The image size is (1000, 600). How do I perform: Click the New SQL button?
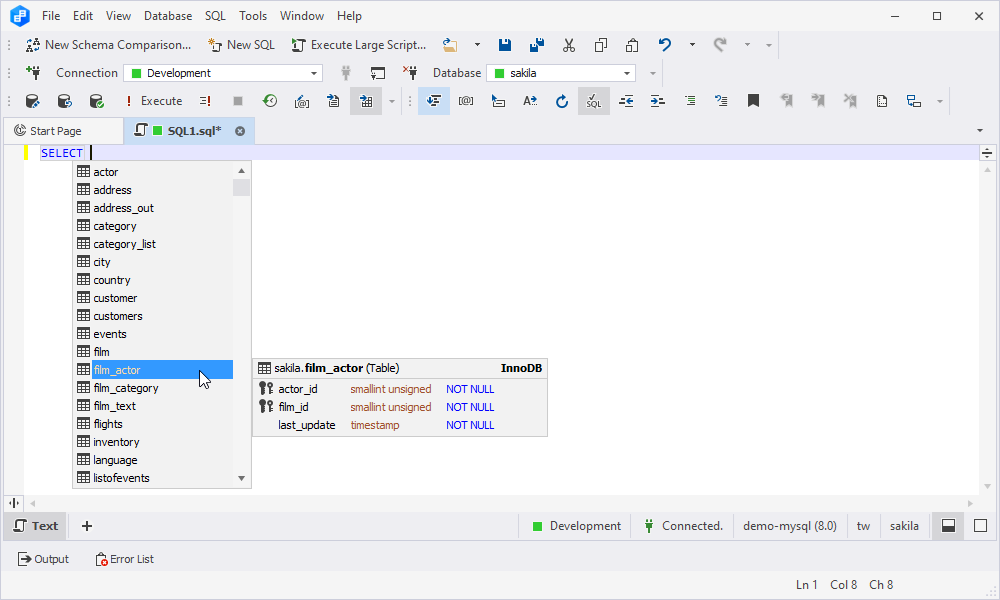coord(242,45)
